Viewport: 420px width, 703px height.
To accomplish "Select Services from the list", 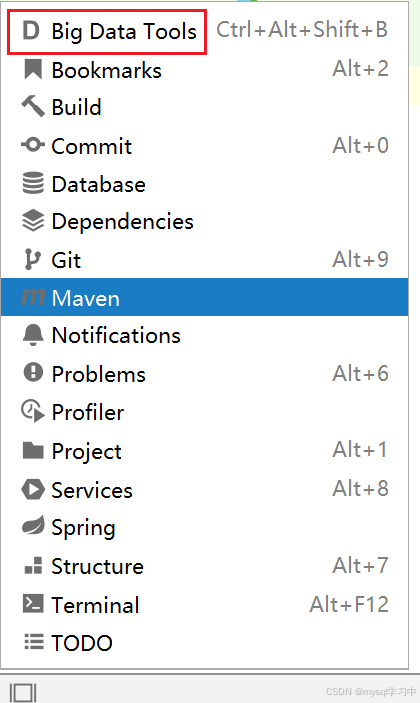I will point(204,489).
